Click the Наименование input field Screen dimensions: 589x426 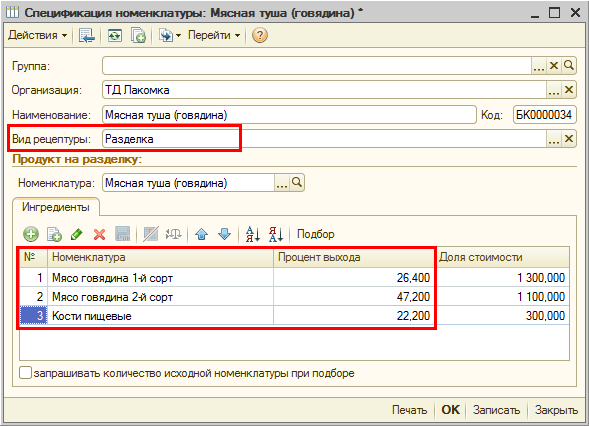289,115
